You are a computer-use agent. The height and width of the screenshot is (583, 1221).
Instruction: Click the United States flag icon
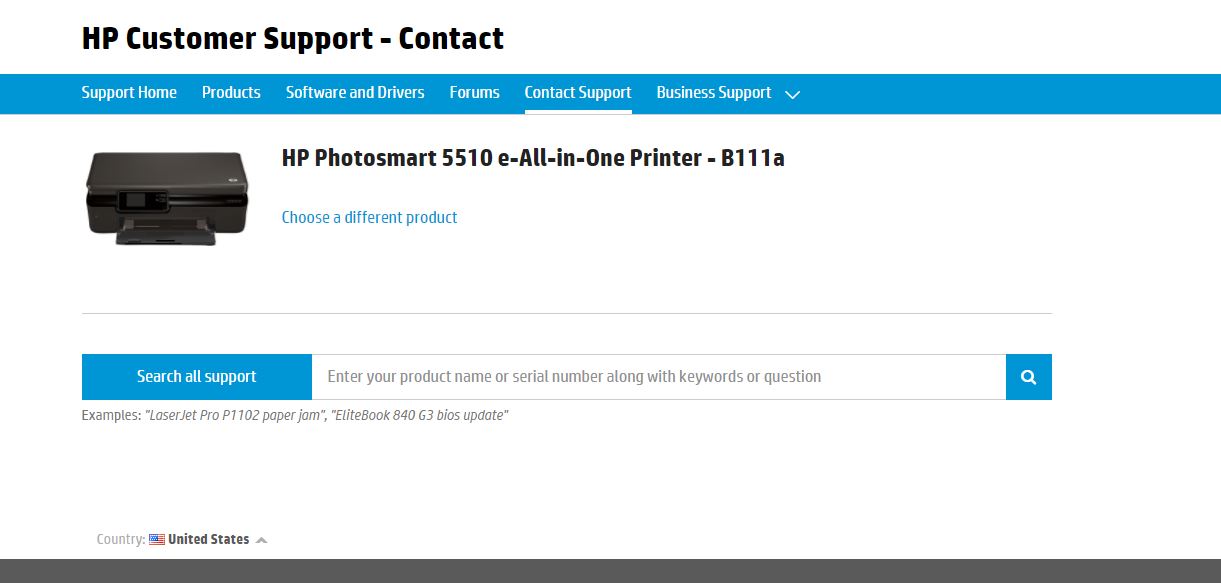coord(157,539)
